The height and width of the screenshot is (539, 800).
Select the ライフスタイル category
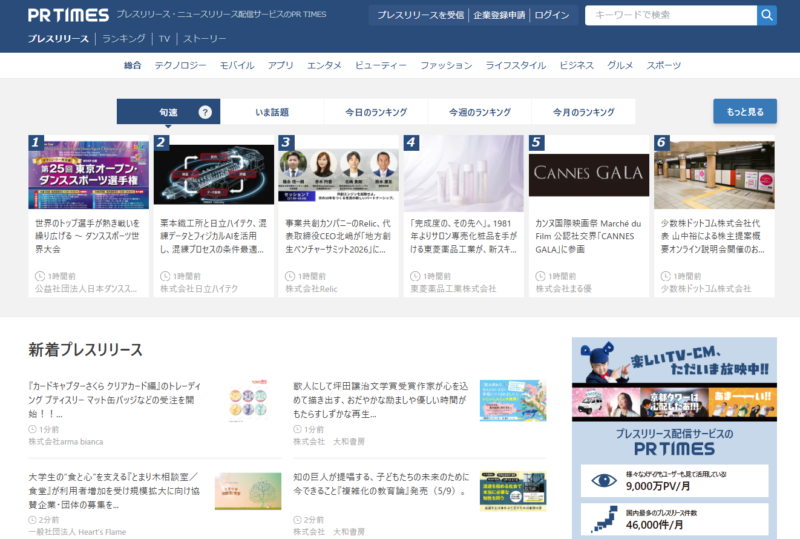pos(515,65)
